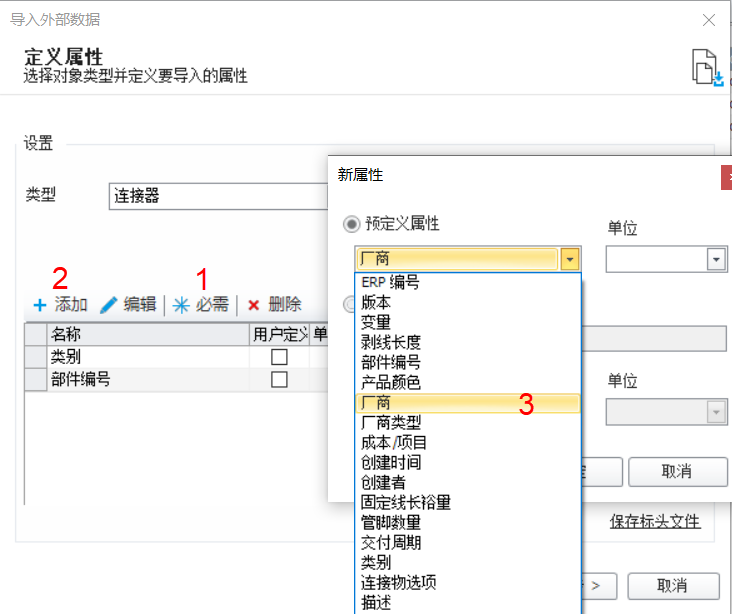Click the 必需 toolbar label
The height and width of the screenshot is (614, 732).
(x=212, y=304)
